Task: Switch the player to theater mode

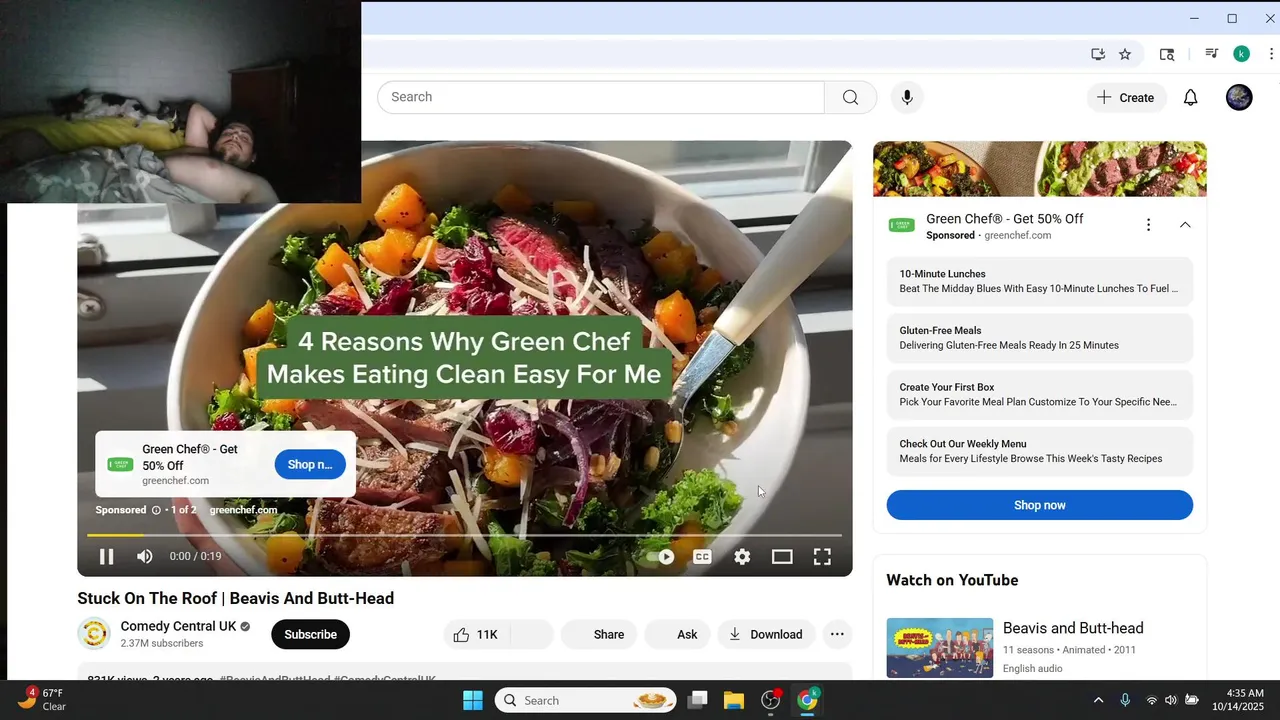Action: pyautogui.click(x=782, y=557)
